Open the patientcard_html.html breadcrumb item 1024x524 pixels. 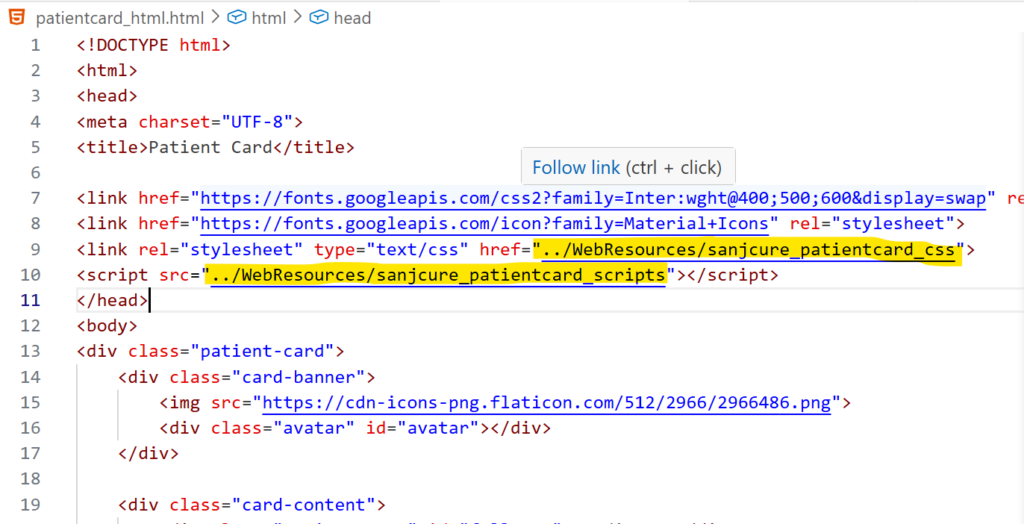[x=119, y=18]
